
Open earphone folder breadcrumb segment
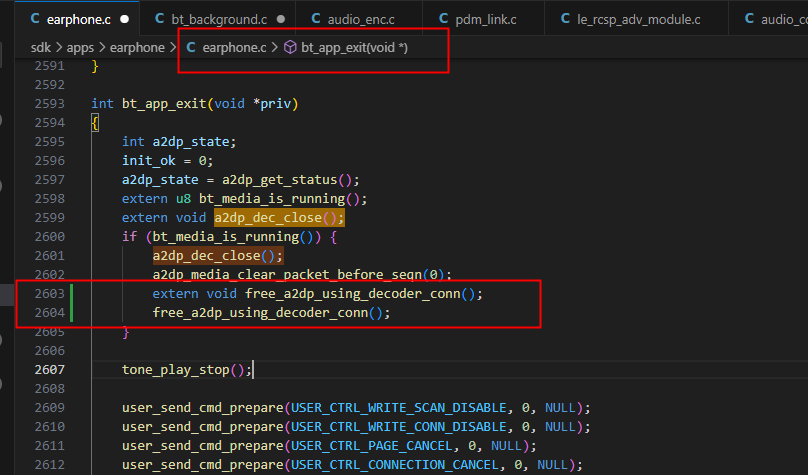(137, 47)
